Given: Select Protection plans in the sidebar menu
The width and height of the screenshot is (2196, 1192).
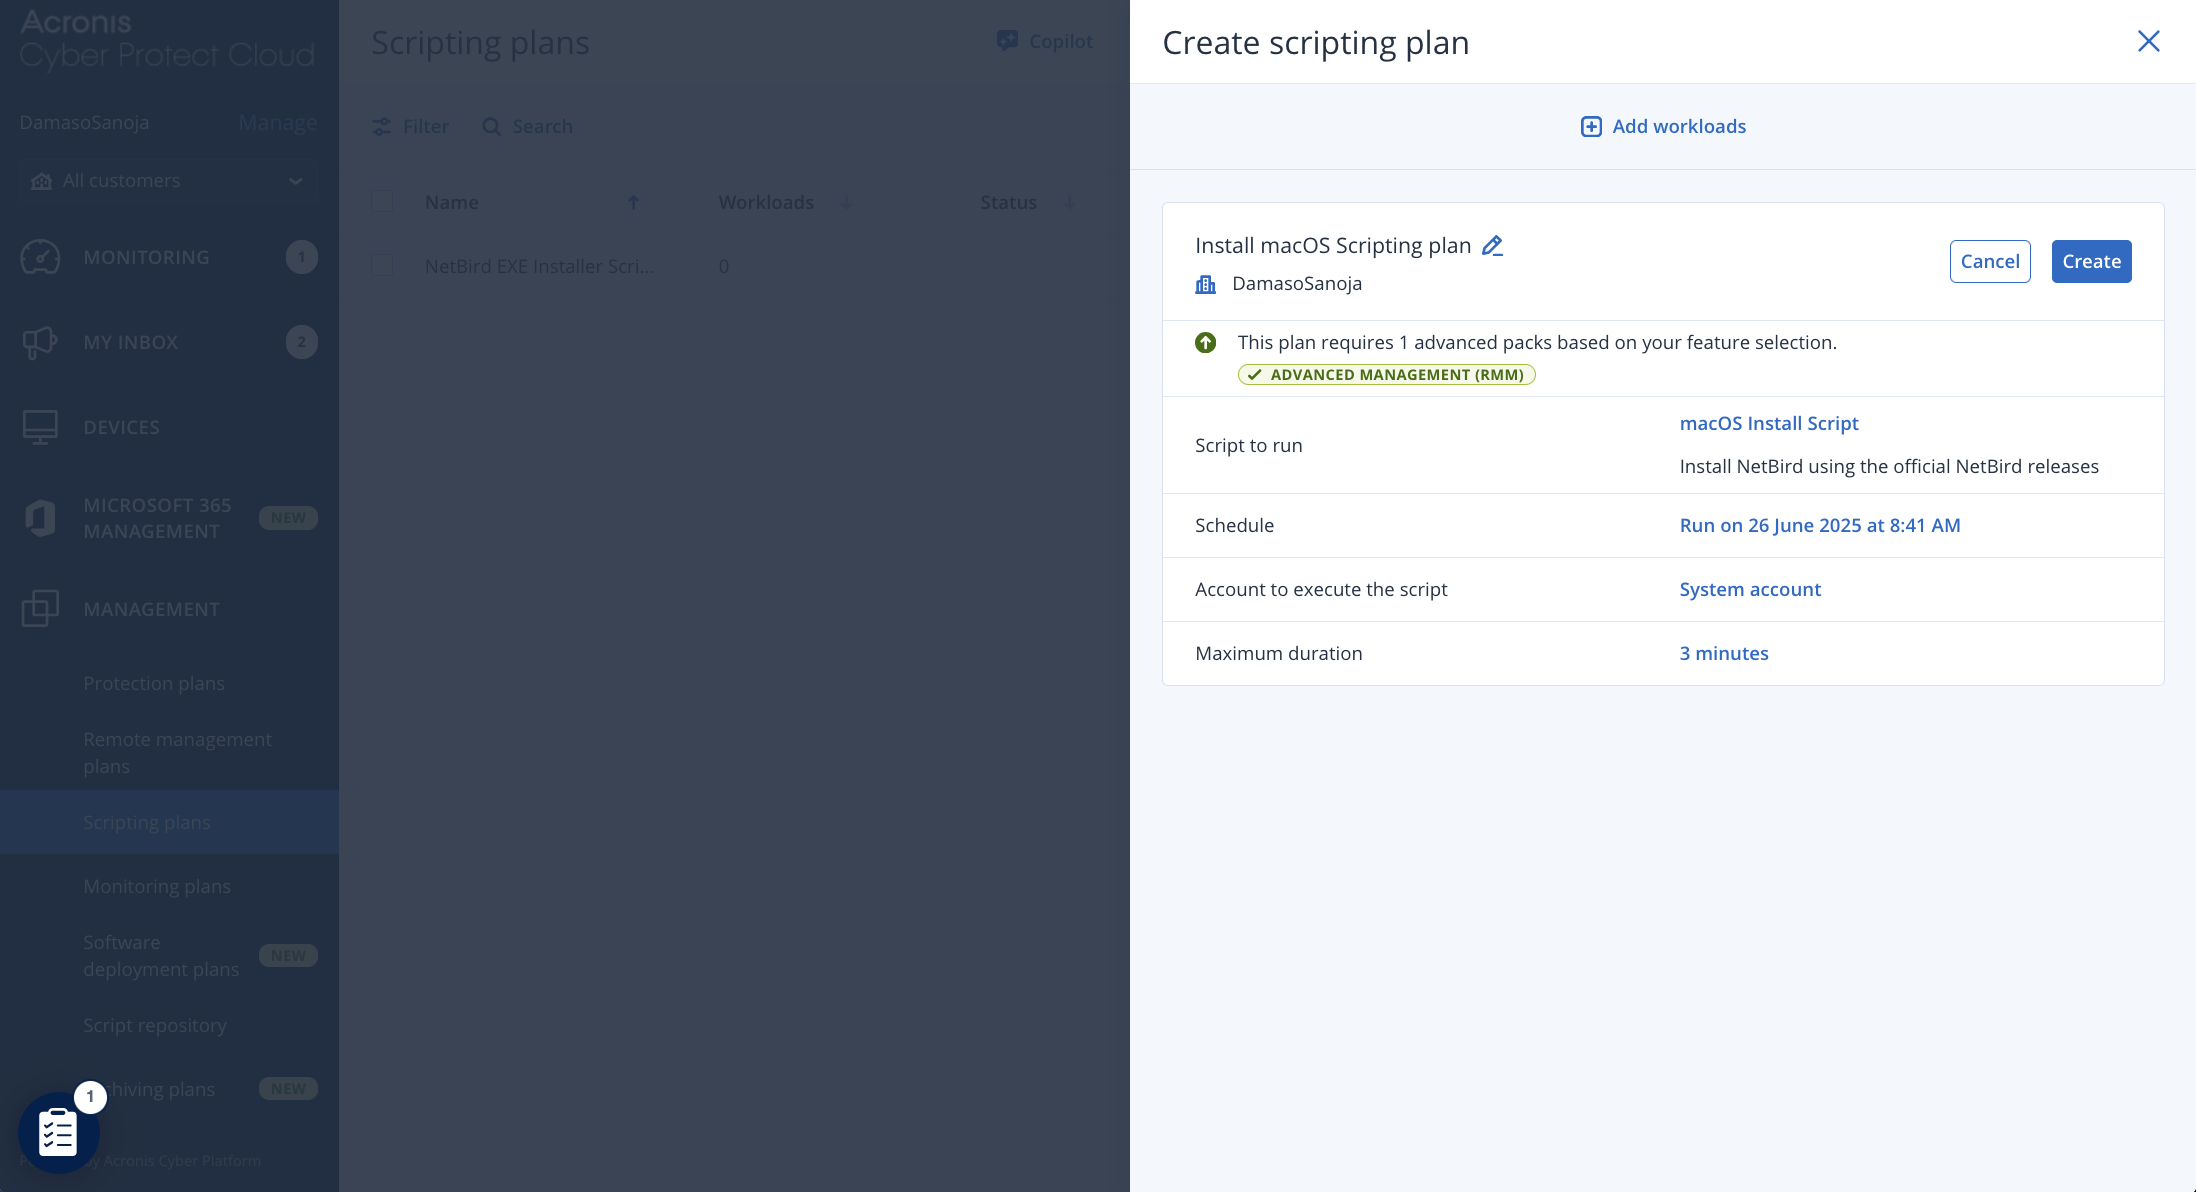Looking at the screenshot, I should (x=154, y=683).
